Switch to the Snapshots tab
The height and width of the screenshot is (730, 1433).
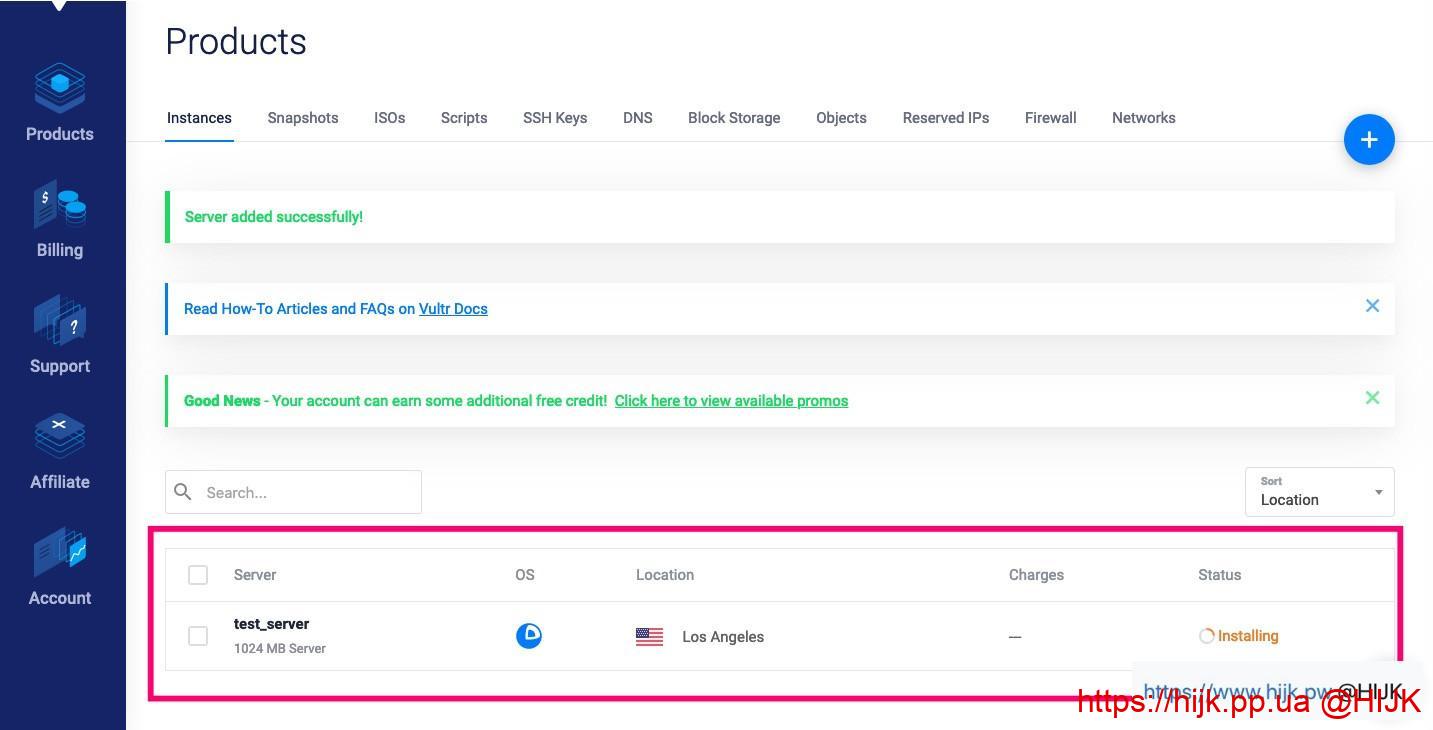coord(303,118)
